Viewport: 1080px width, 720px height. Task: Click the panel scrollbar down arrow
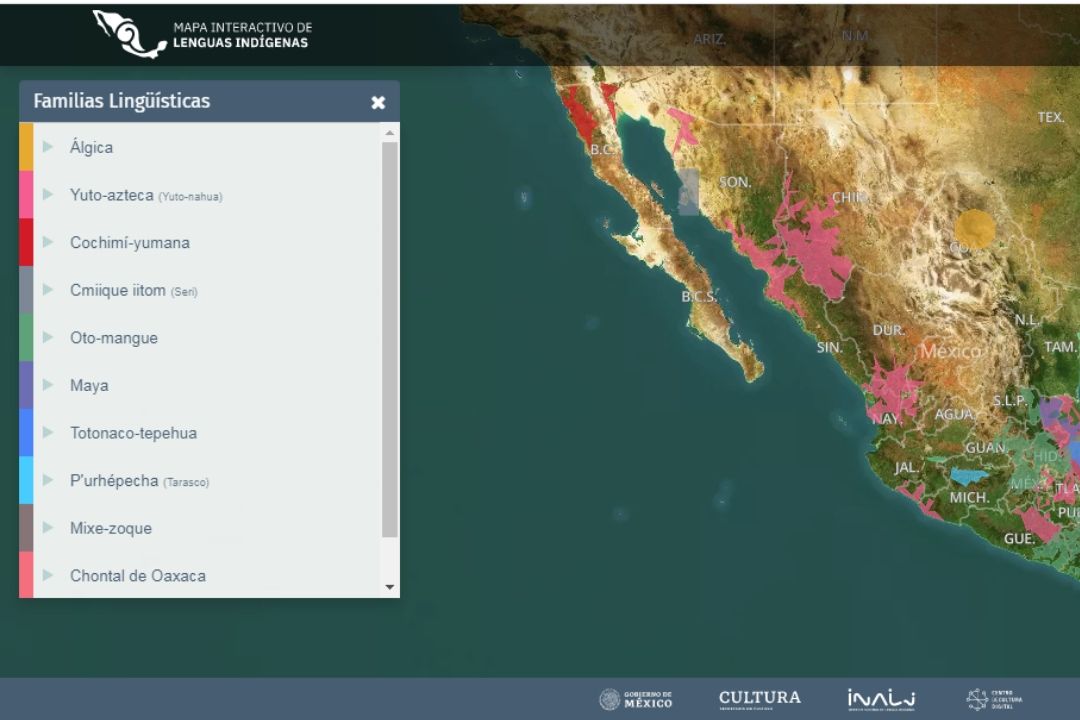coord(390,588)
